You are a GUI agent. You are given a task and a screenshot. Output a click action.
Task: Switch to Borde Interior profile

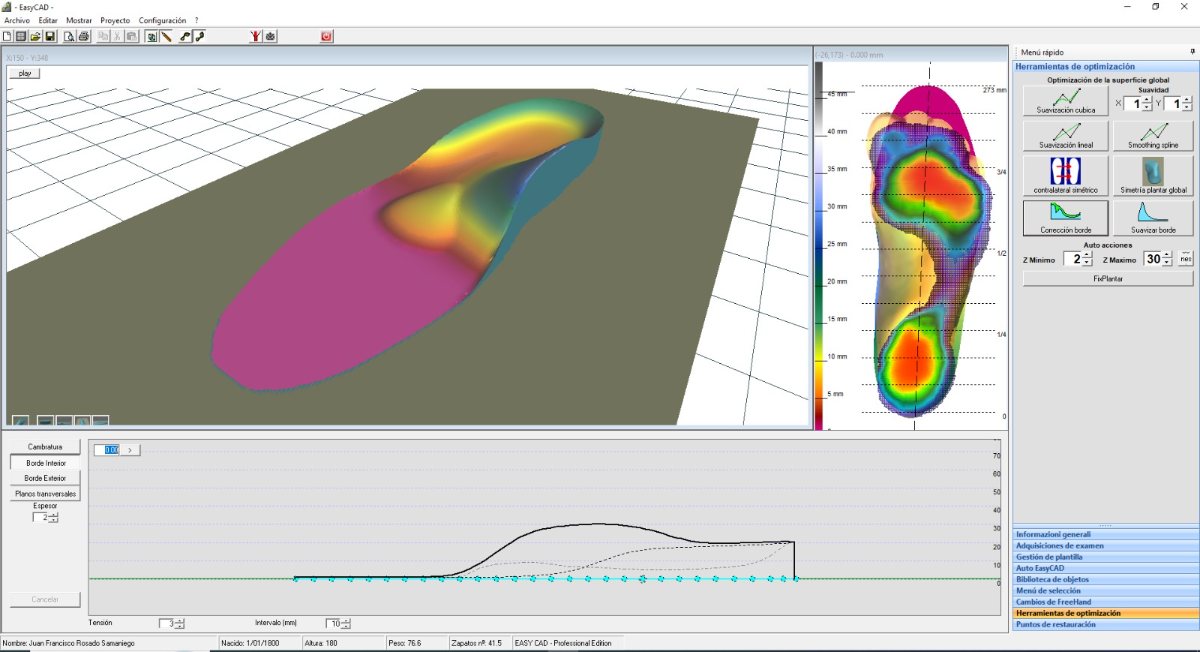point(45,463)
